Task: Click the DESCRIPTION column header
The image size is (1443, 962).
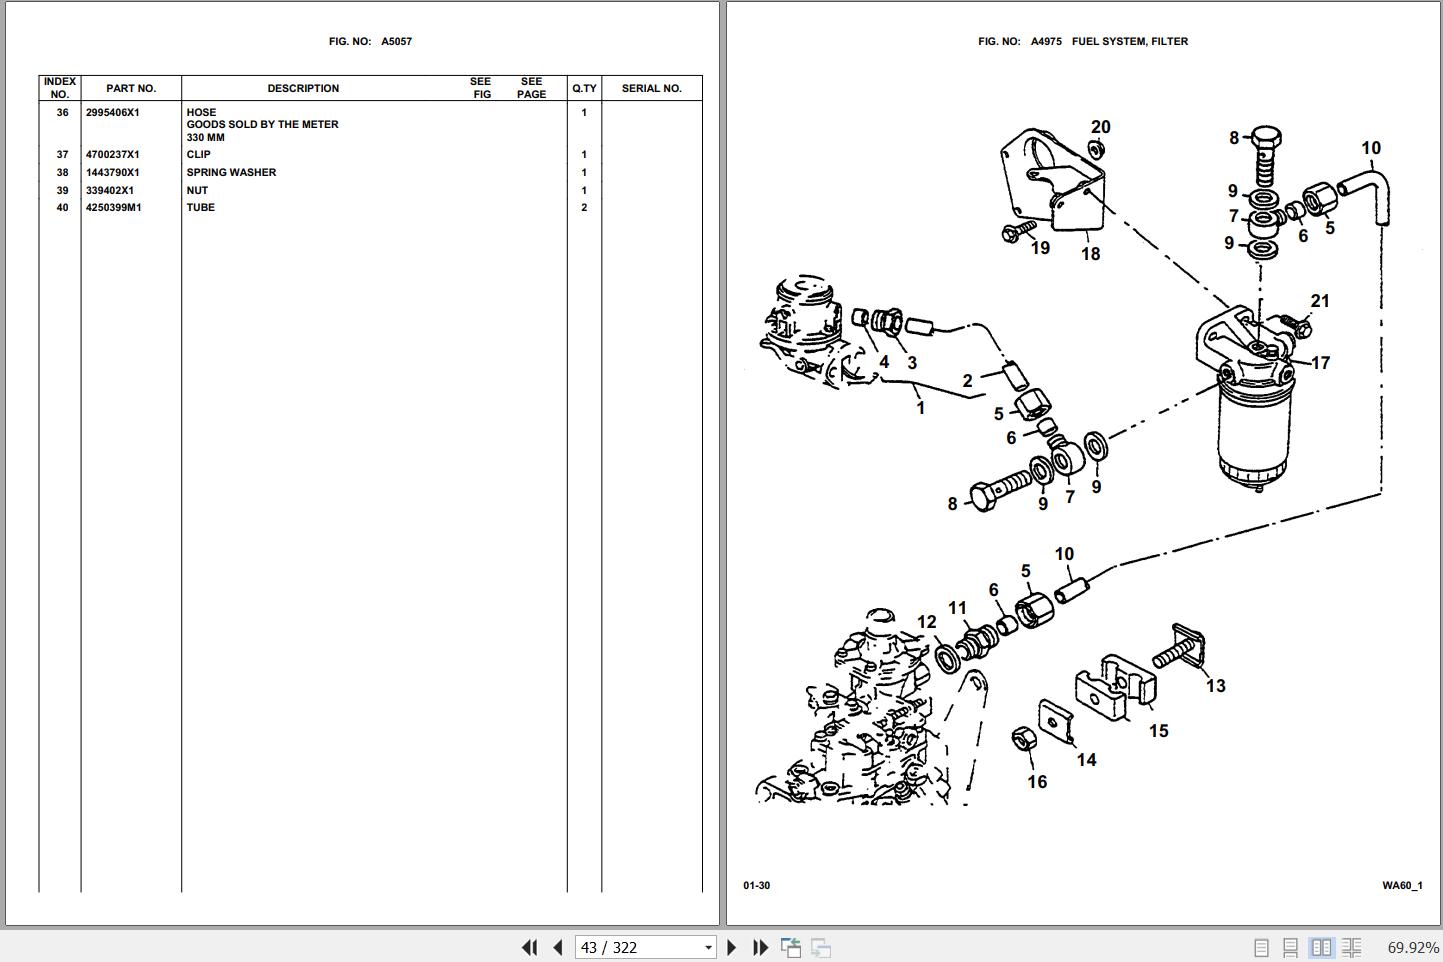Action: pos(303,88)
